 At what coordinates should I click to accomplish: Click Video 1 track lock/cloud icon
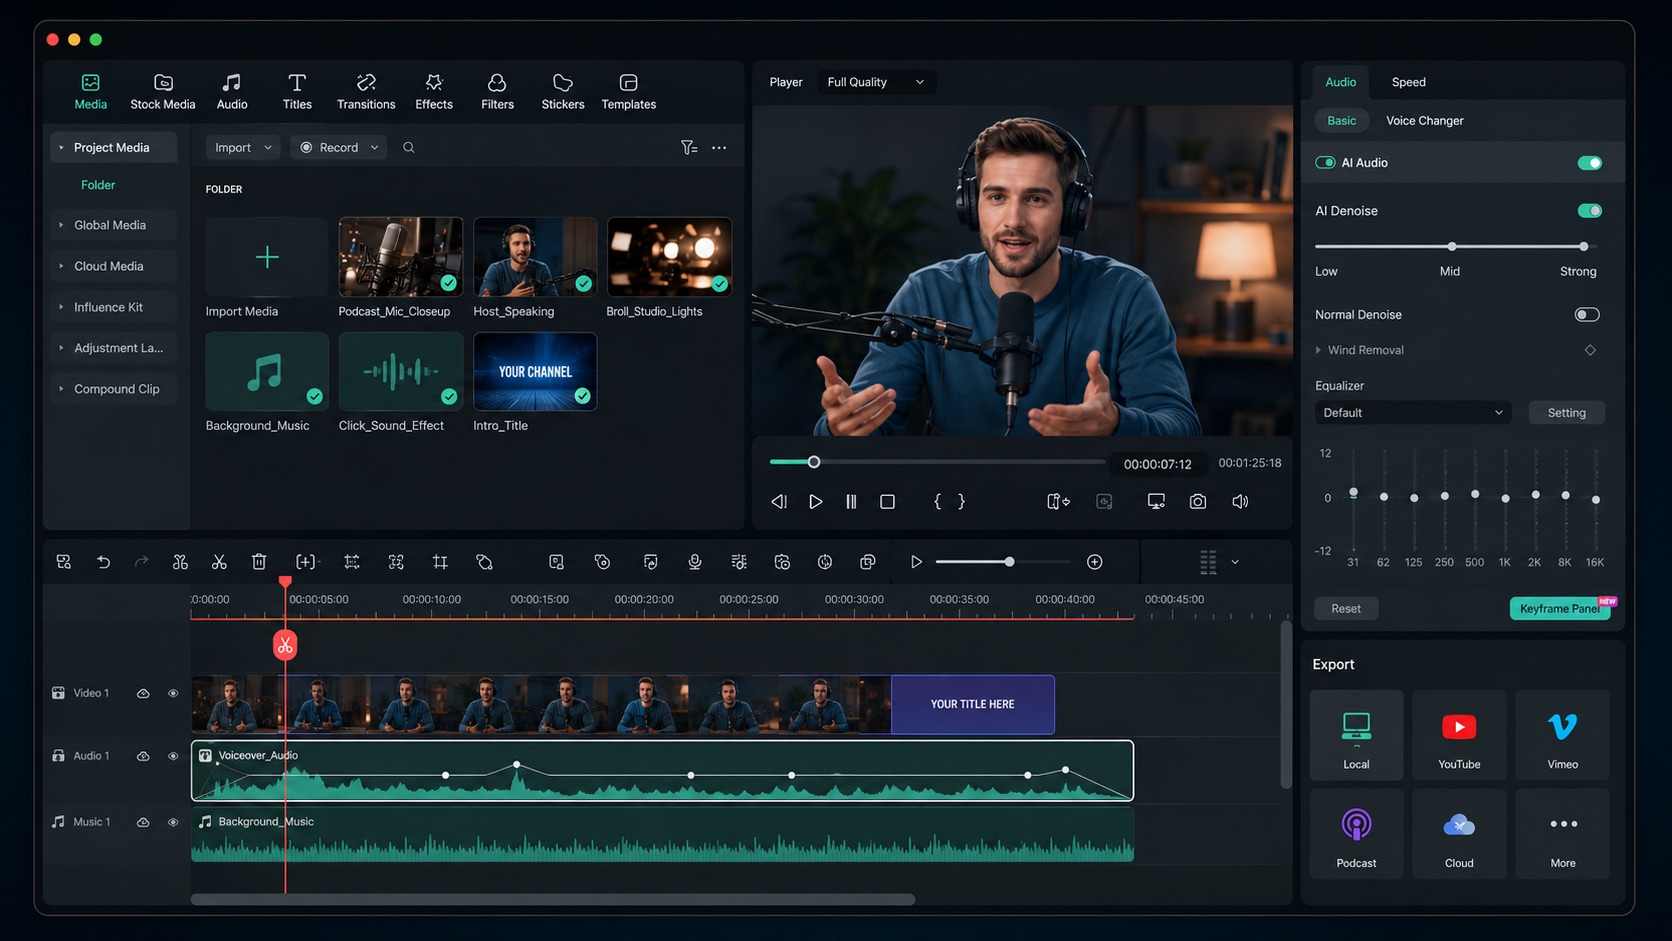[x=143, y=693]
